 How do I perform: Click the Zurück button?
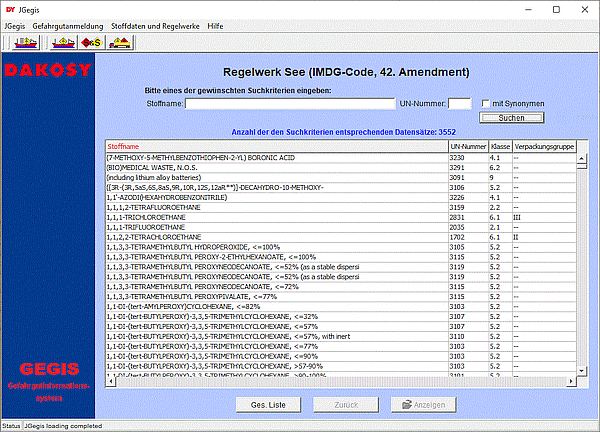coord(346,405)
